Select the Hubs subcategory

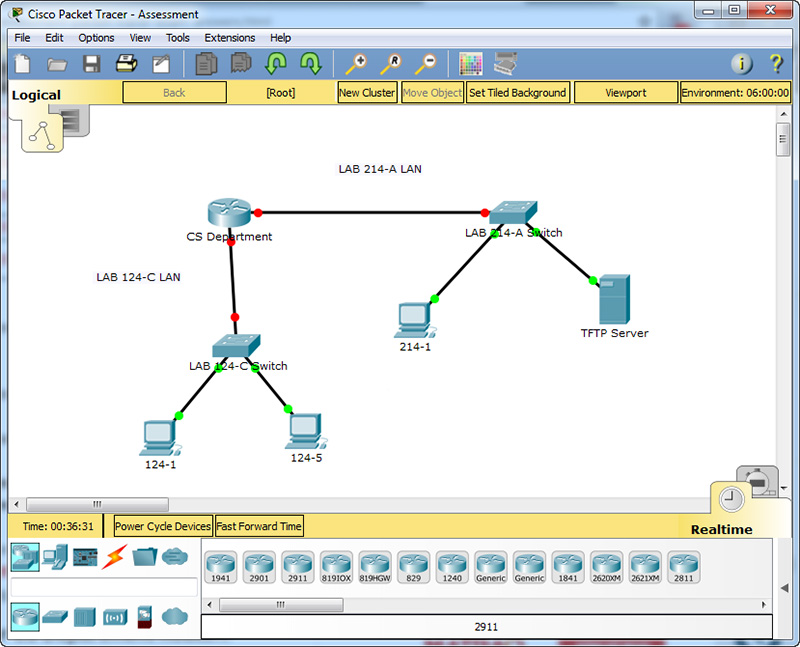[85, 617]
